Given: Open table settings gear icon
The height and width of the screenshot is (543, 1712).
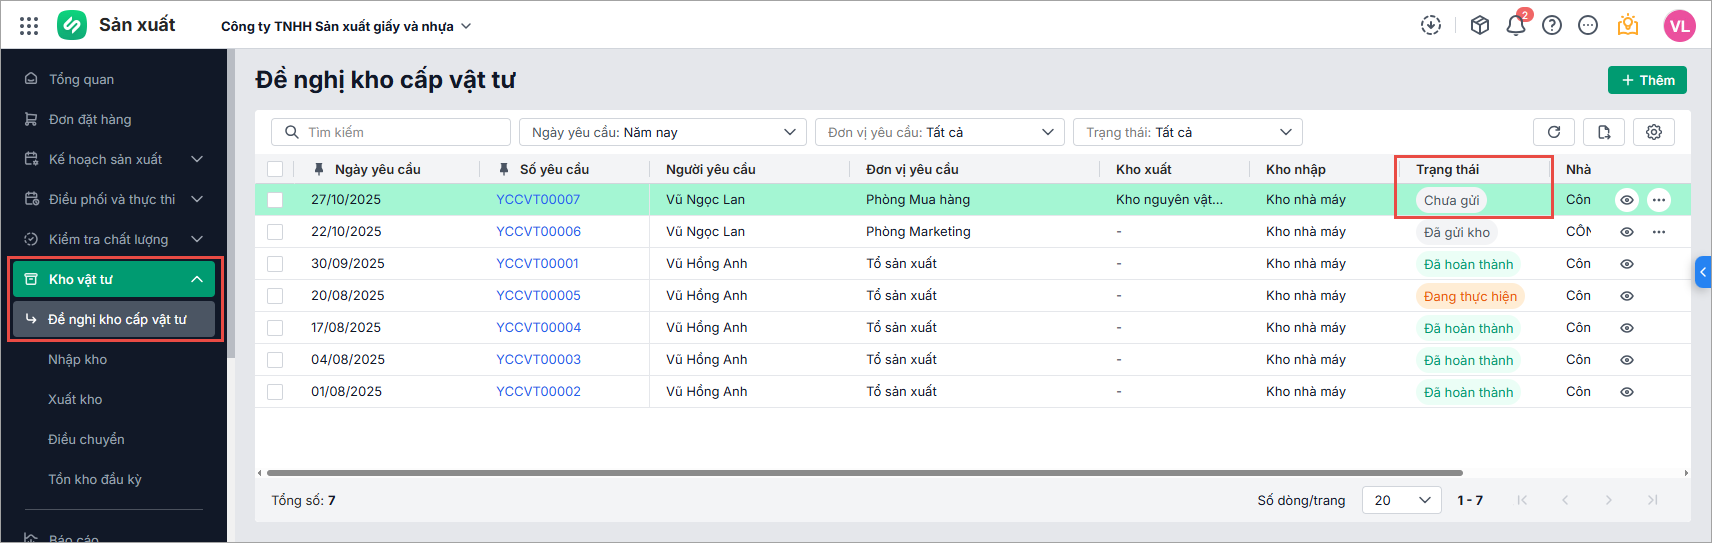Looking at the screenshot, I should click(x=1654, y=132).
